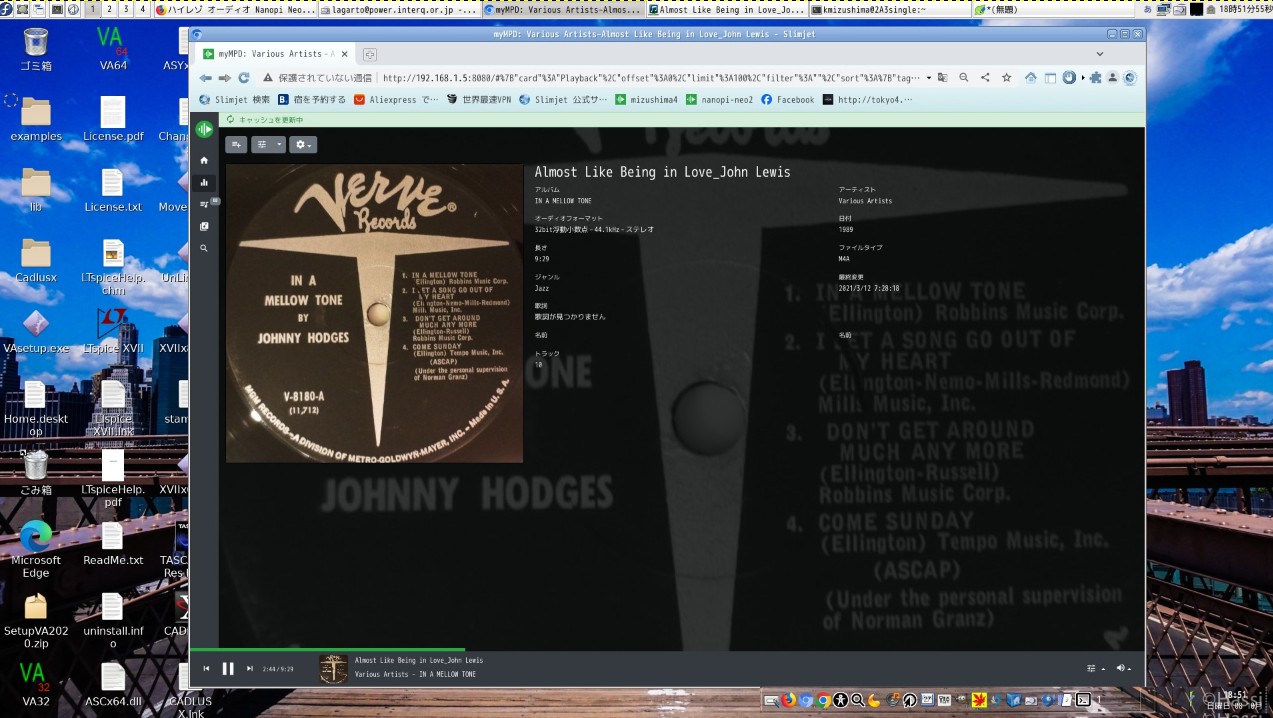The image size is (1273, 718).
Task: Open the Queue view in the sidebar
Action: pos(204,204)
